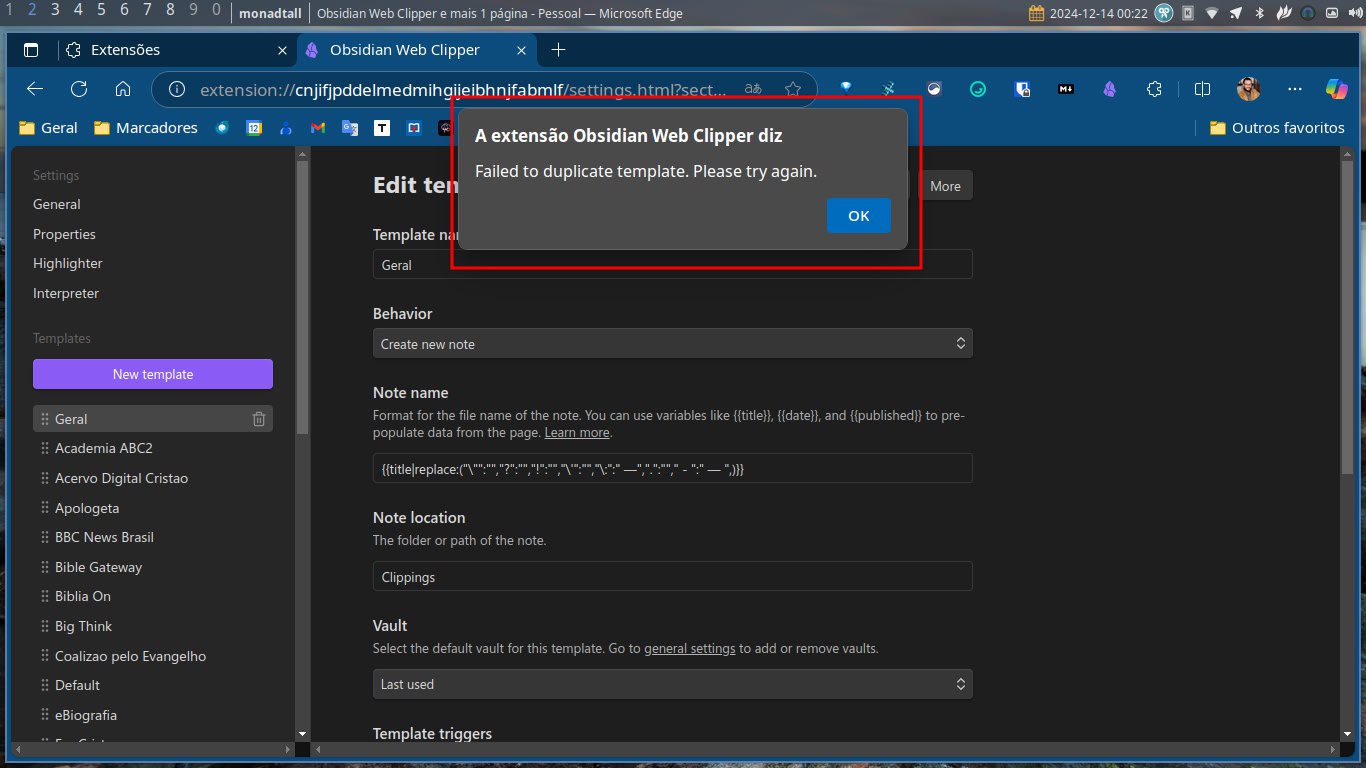Screen dimensions: 1366x768
Task: Click the browser home icon
Action: click(123, 89)
